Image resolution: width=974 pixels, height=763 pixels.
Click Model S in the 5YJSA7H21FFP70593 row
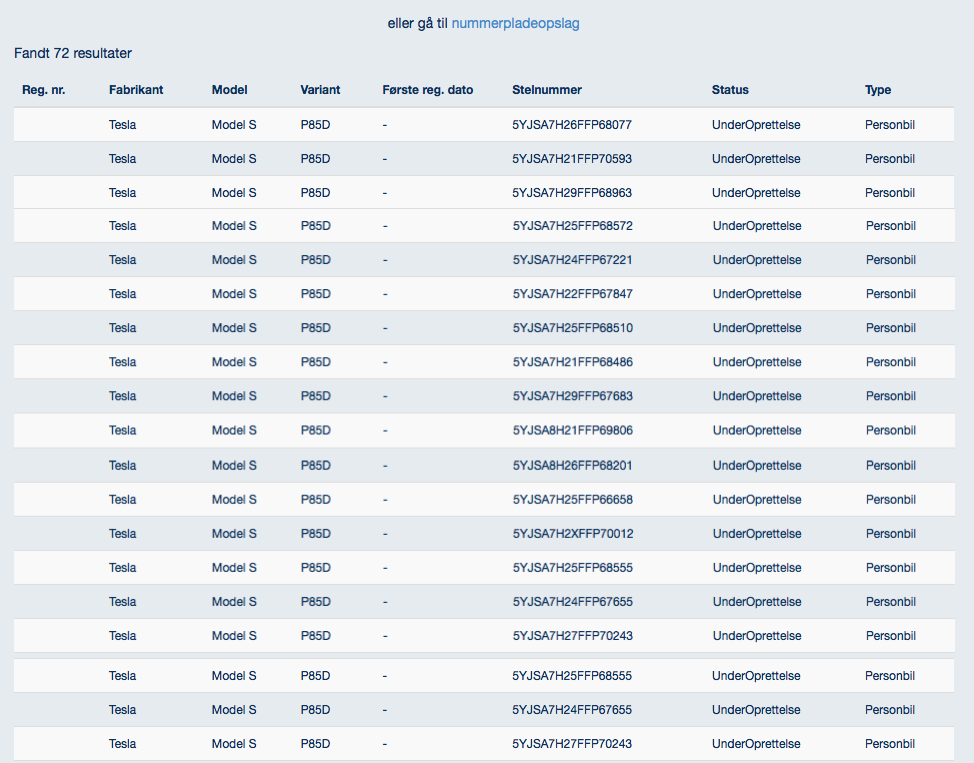click(x=234, y=159)
